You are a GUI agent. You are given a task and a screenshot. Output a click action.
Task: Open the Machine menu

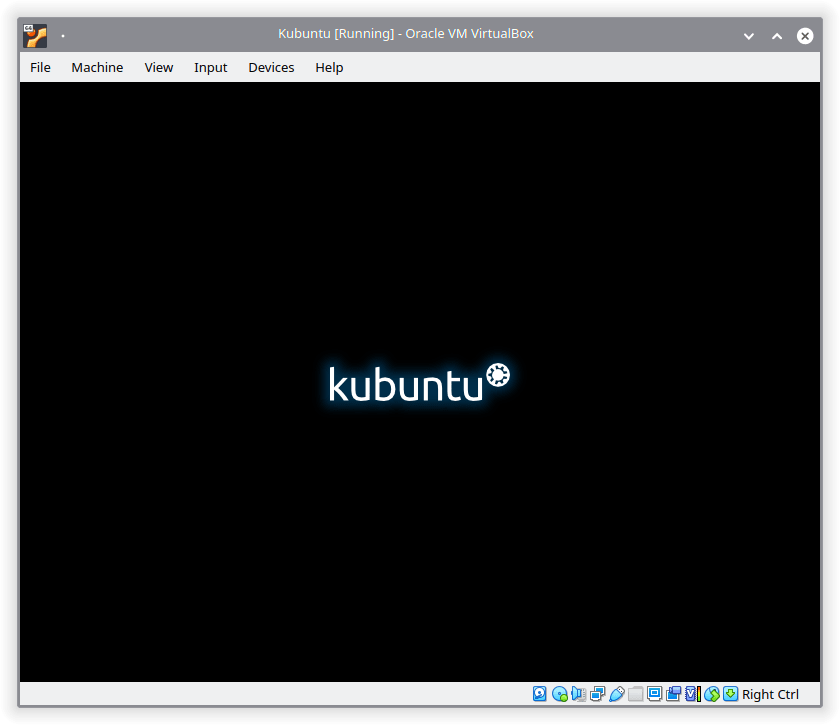pos(97,68)
